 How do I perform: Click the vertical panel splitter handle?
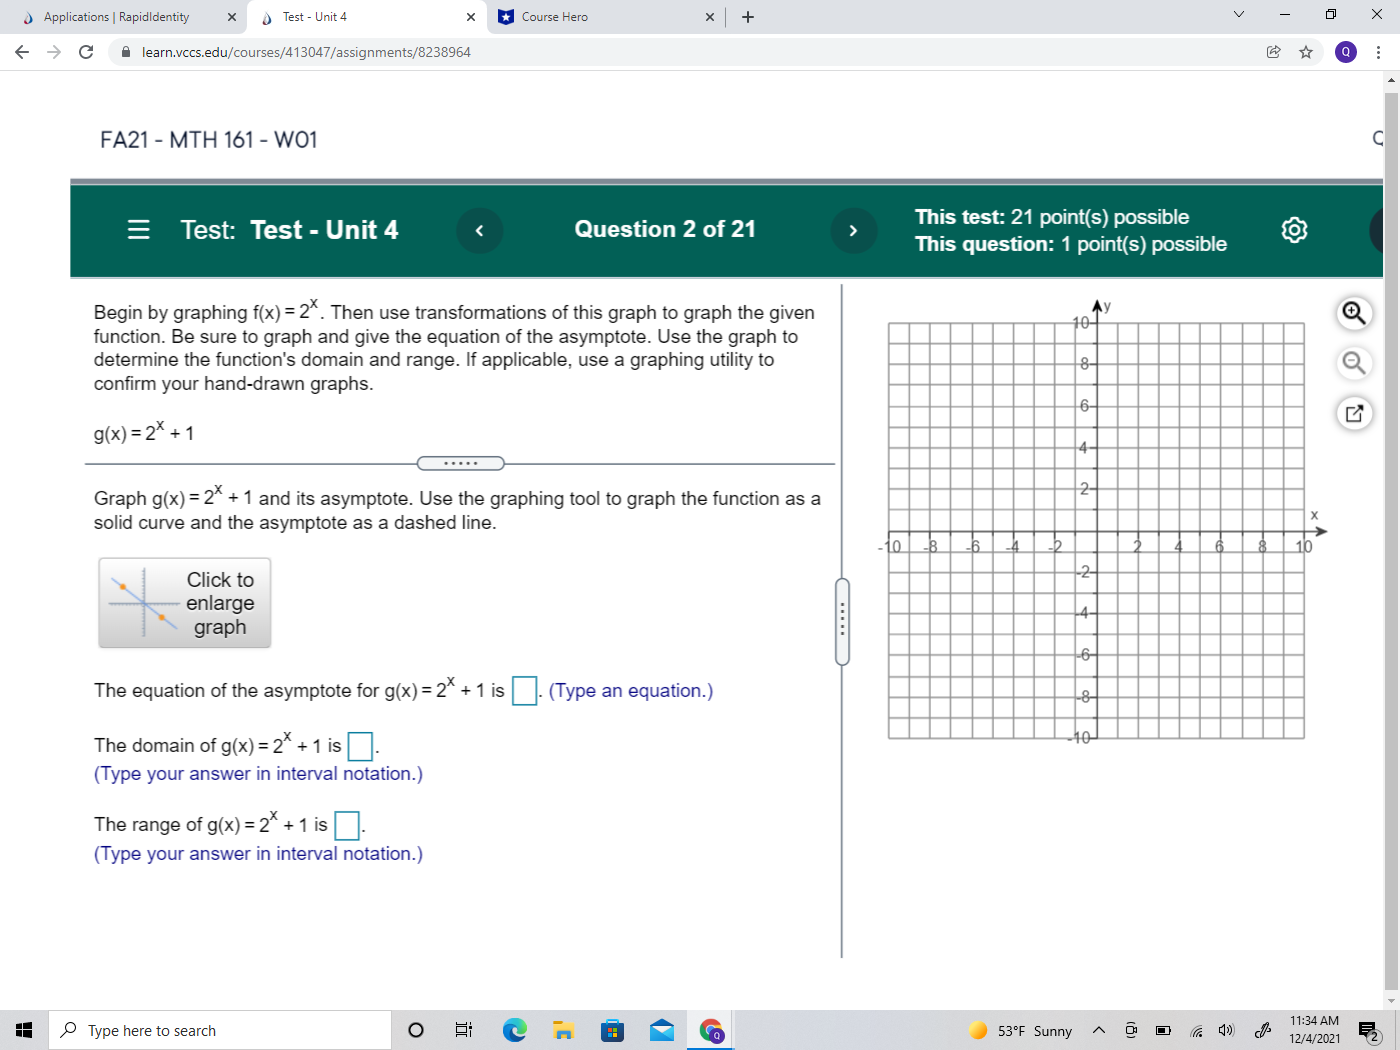(x=842, y=621)
